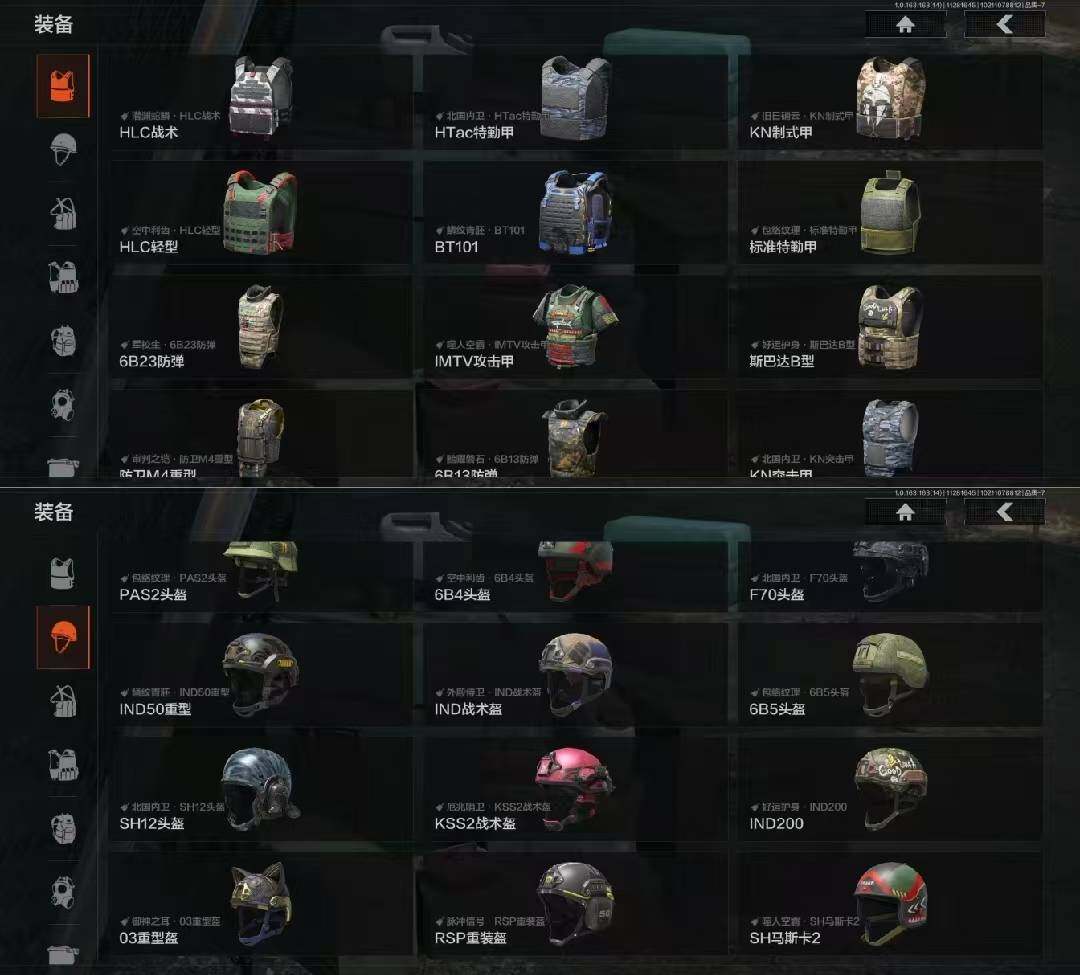
Task: Open the chest rig category in top sidebar
Action: [63, 213]
